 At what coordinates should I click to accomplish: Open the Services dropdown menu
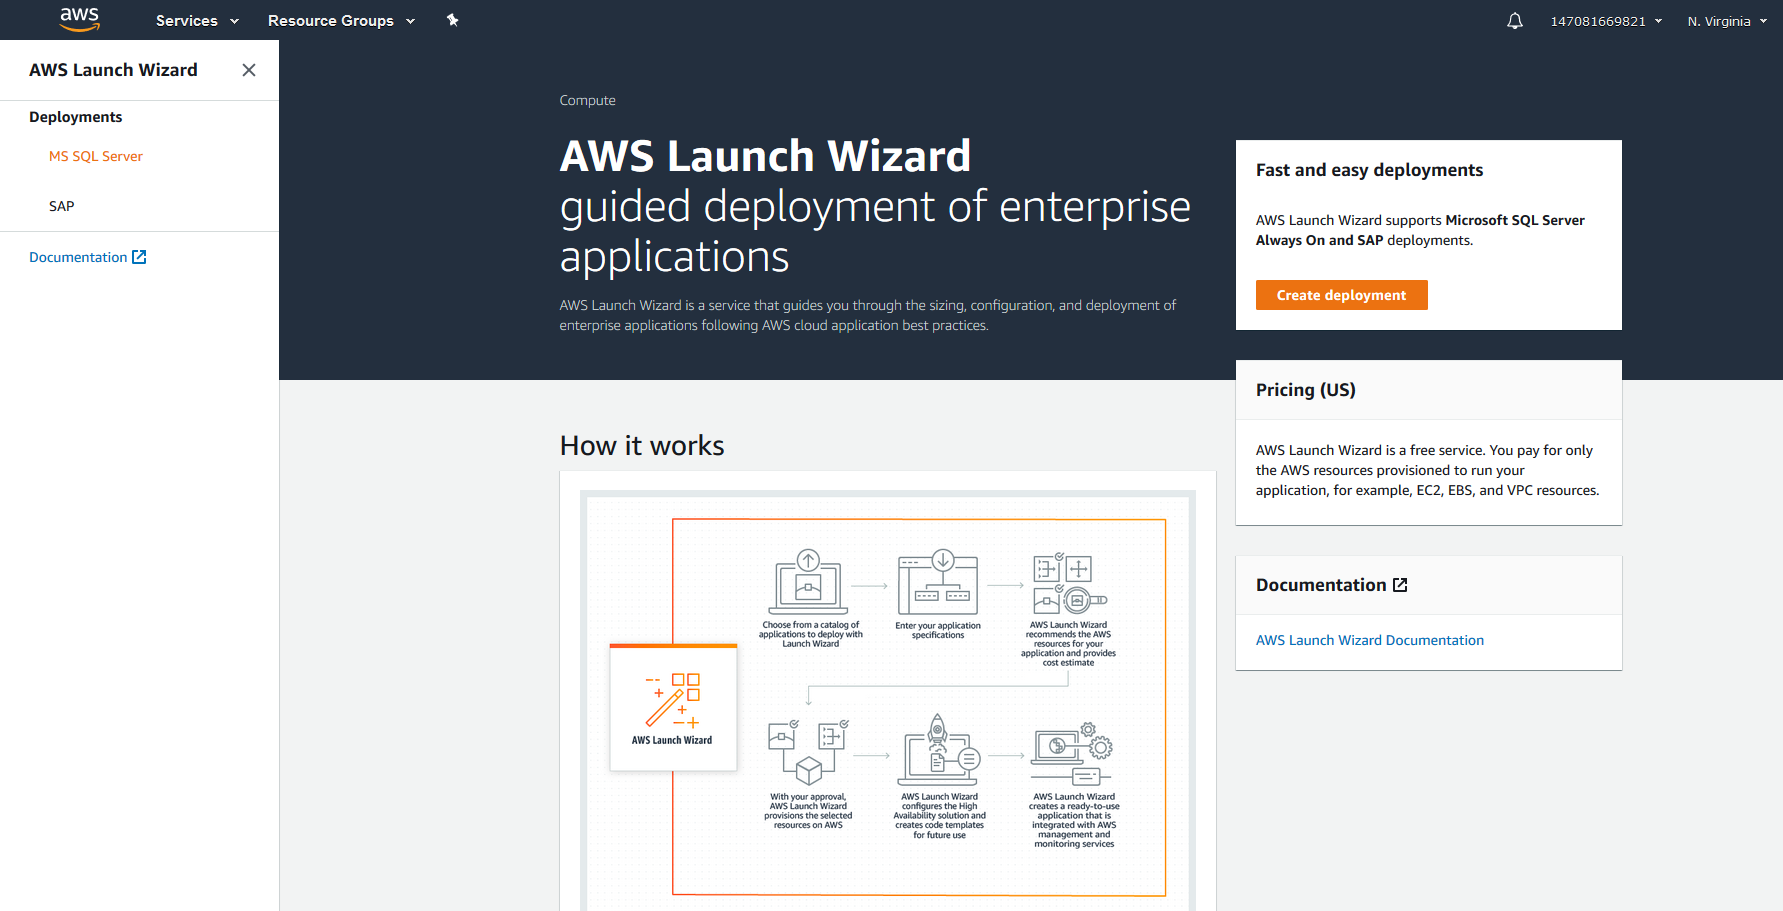[197, 21]
